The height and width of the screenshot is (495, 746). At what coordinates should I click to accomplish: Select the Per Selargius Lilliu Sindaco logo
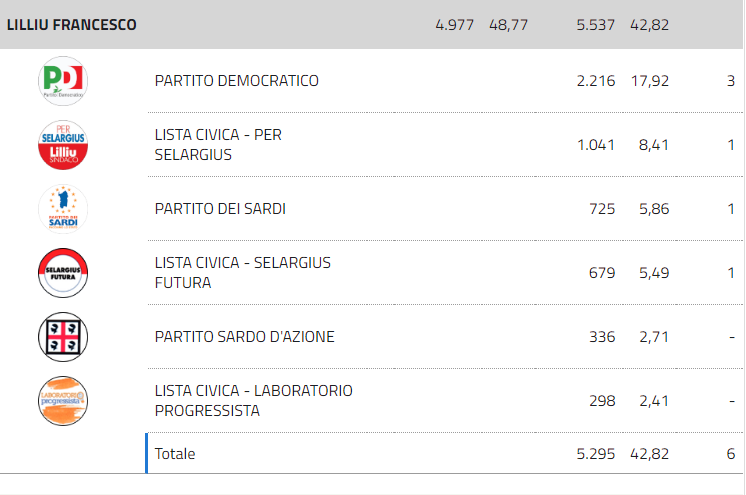coord(63,145)
